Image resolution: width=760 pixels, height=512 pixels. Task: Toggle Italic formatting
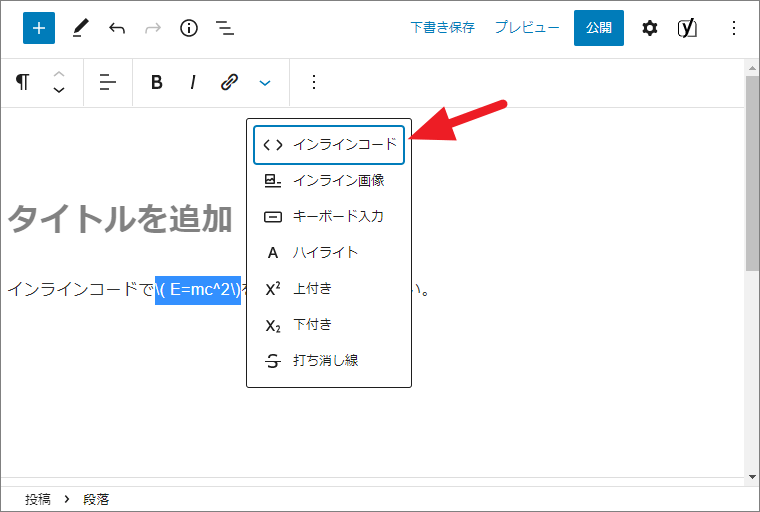(193, 83)
